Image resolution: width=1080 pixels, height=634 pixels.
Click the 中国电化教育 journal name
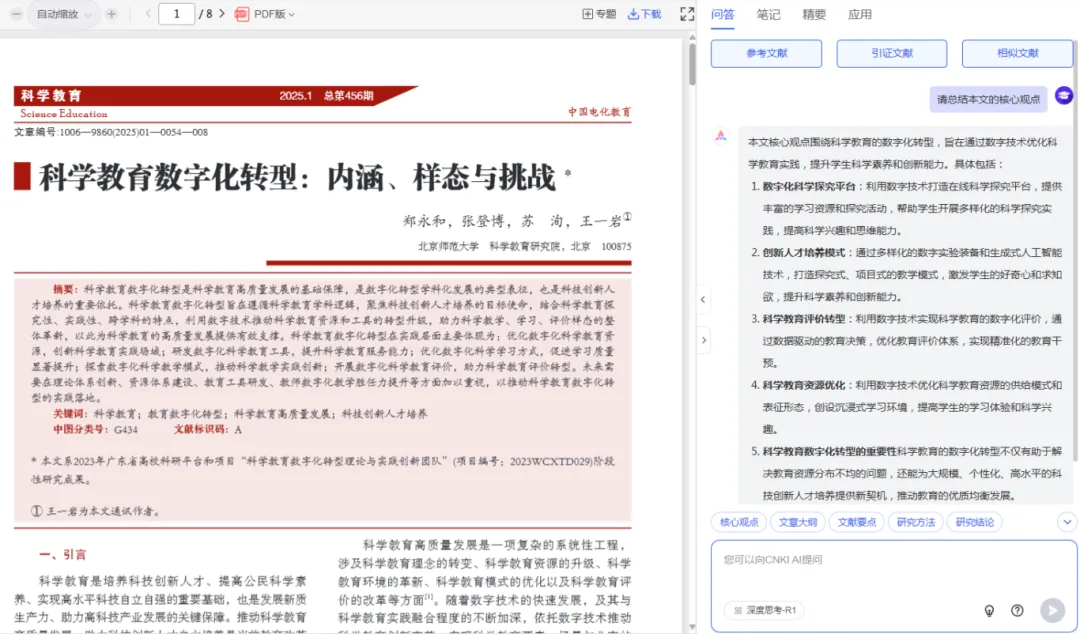click(x=599, y=112)
